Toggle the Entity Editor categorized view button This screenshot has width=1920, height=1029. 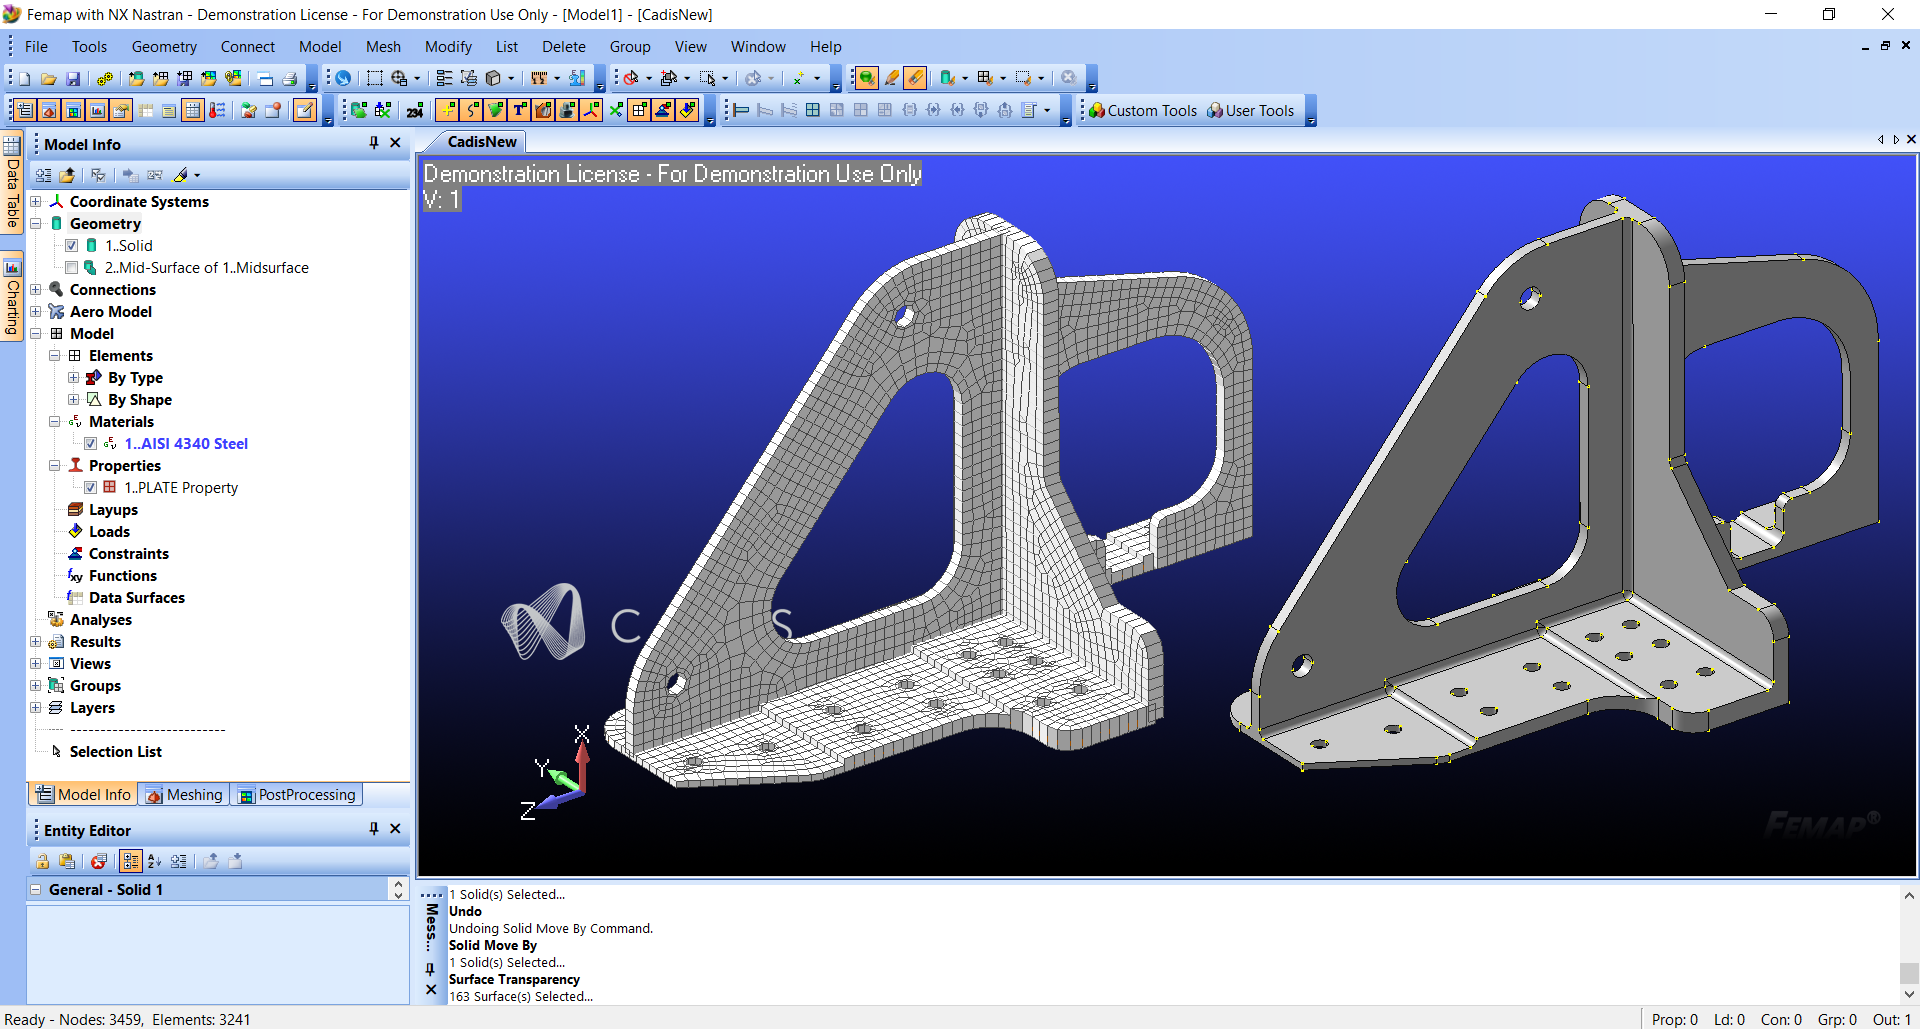(x=130, y=861)
